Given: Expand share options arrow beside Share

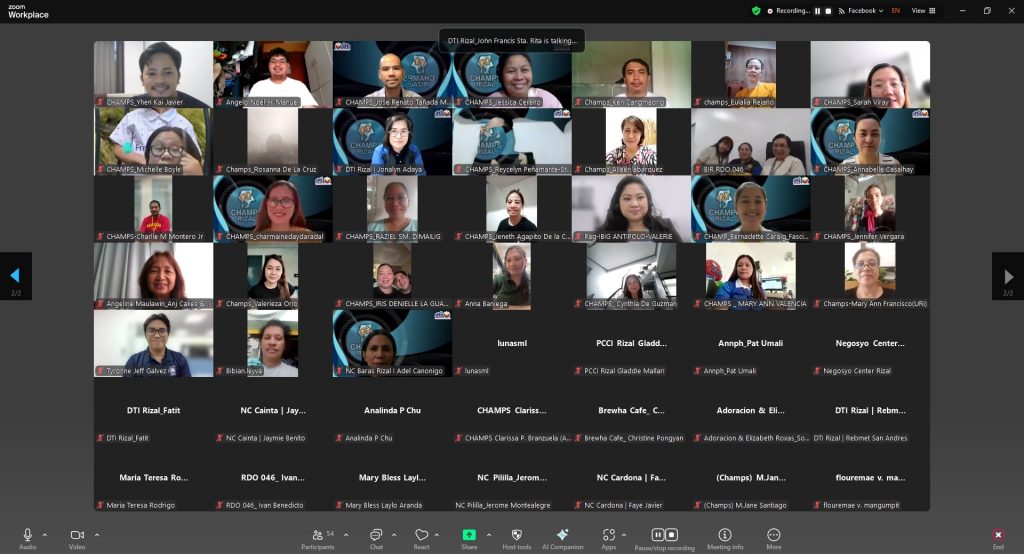Looking at the screenshot, I should pyautogui.click(x=489, y=534).
